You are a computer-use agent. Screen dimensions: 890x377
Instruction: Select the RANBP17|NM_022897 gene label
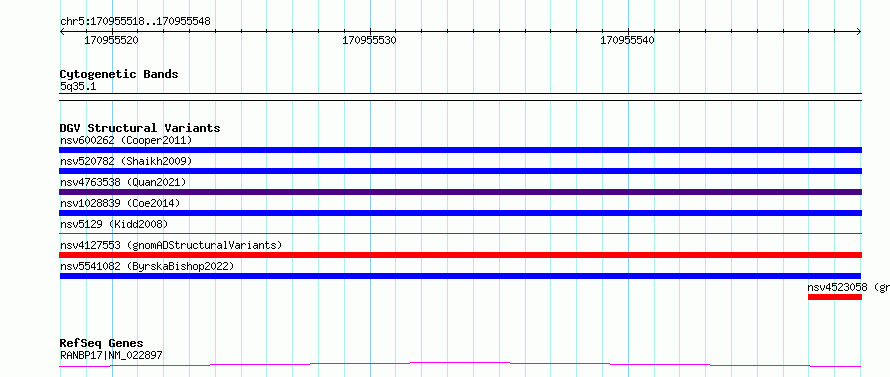click(x=111, y=356)
